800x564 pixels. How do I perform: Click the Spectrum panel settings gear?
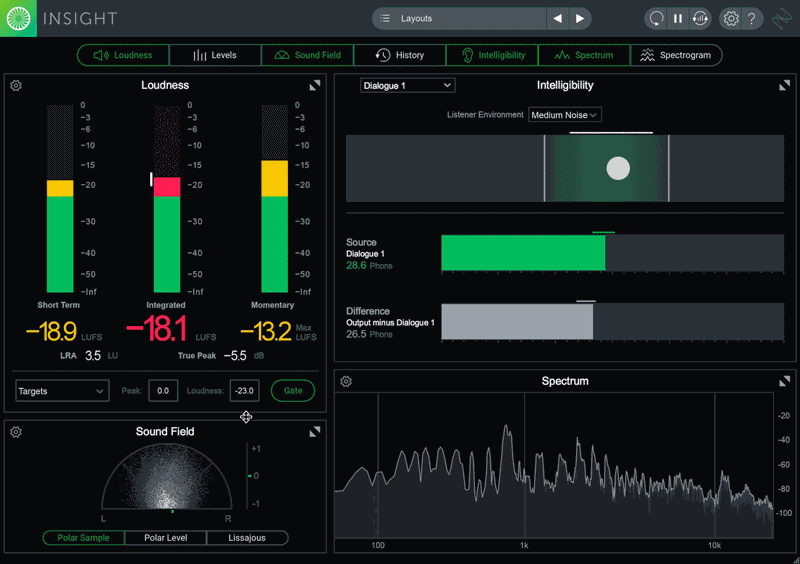346,381
